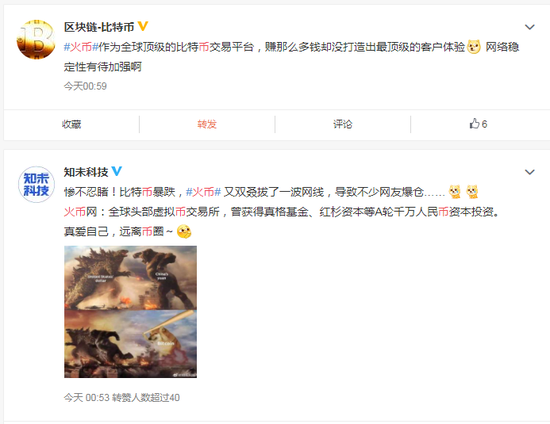Open the #火币# hashtag in first post

pyautogui.click(x=81, y=47)
